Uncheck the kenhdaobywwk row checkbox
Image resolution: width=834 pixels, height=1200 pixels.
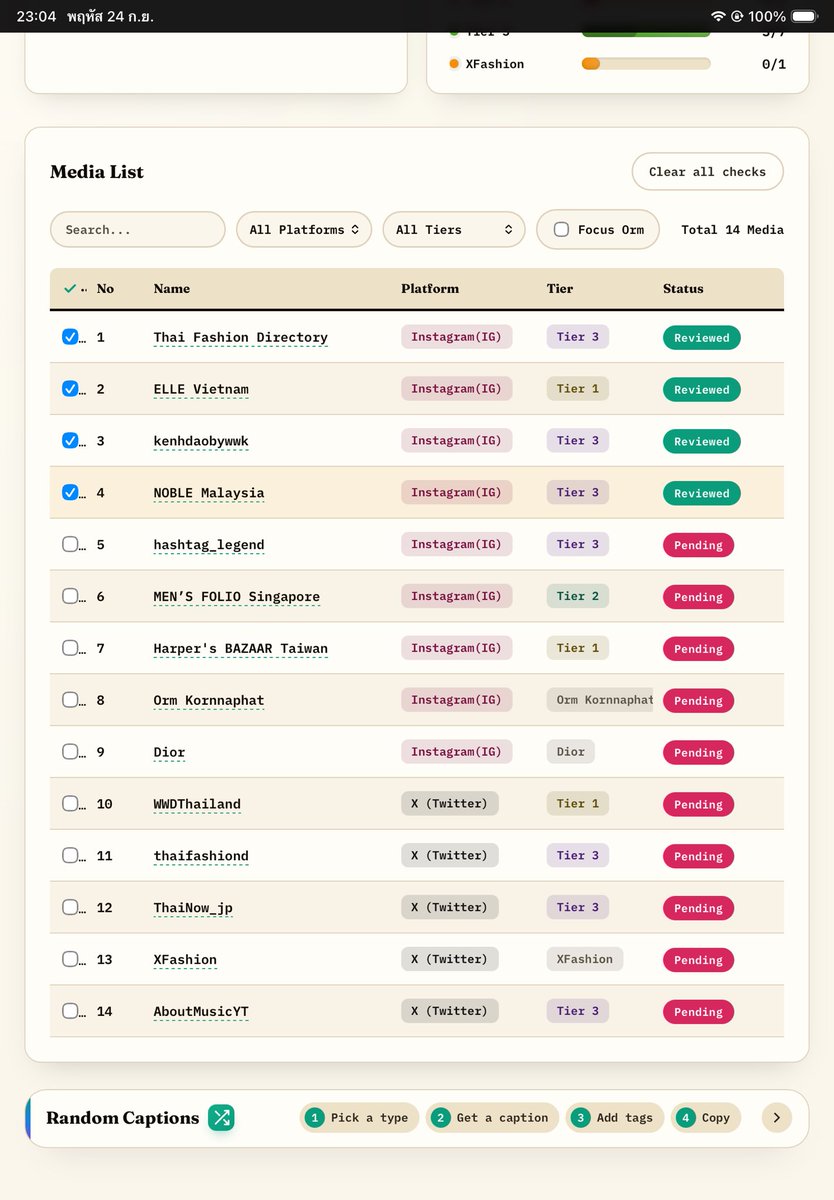(x=70, y=441)
